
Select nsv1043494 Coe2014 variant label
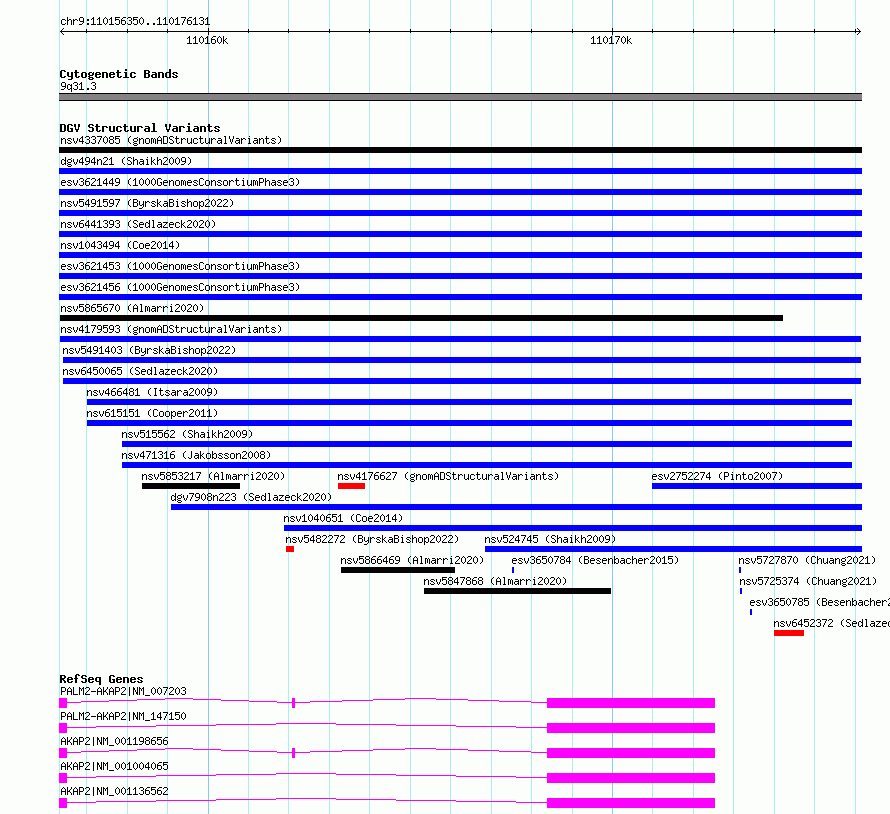(x=120, y=245)
